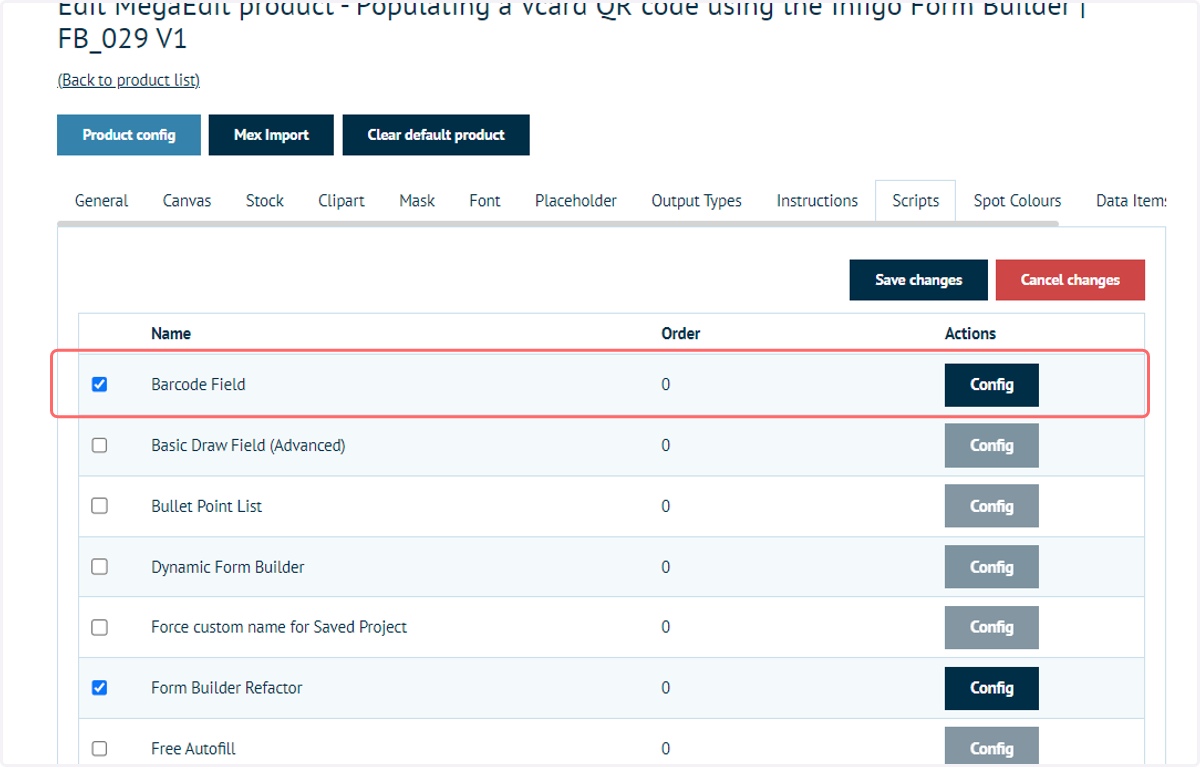Click the Cancel changes button
1200x767 pixels.
click(1070, 280)
